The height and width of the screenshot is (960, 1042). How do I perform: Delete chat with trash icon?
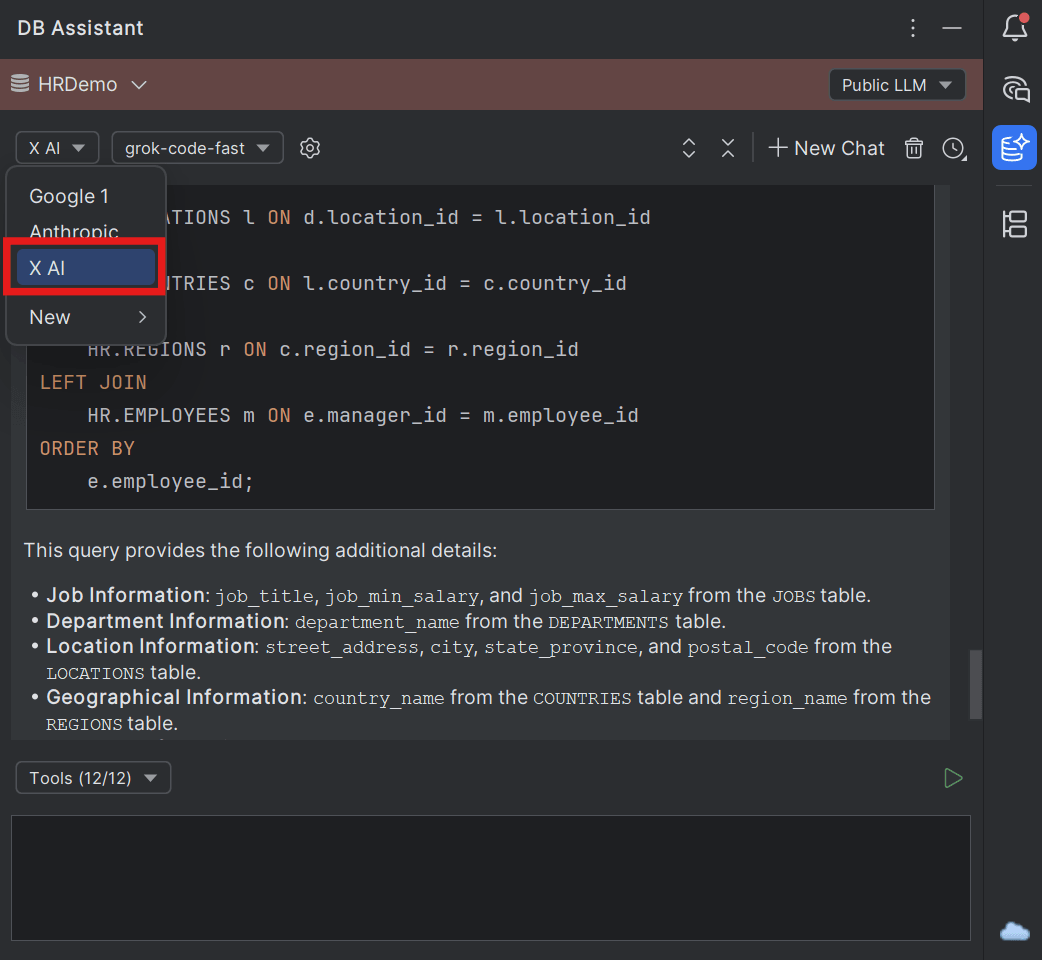914,147
